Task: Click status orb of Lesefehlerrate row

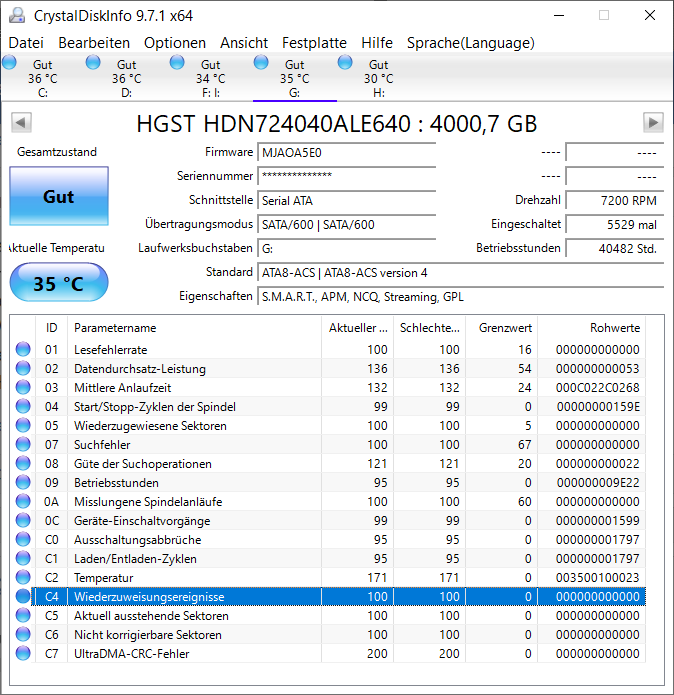Action: (x=23, y=349)
